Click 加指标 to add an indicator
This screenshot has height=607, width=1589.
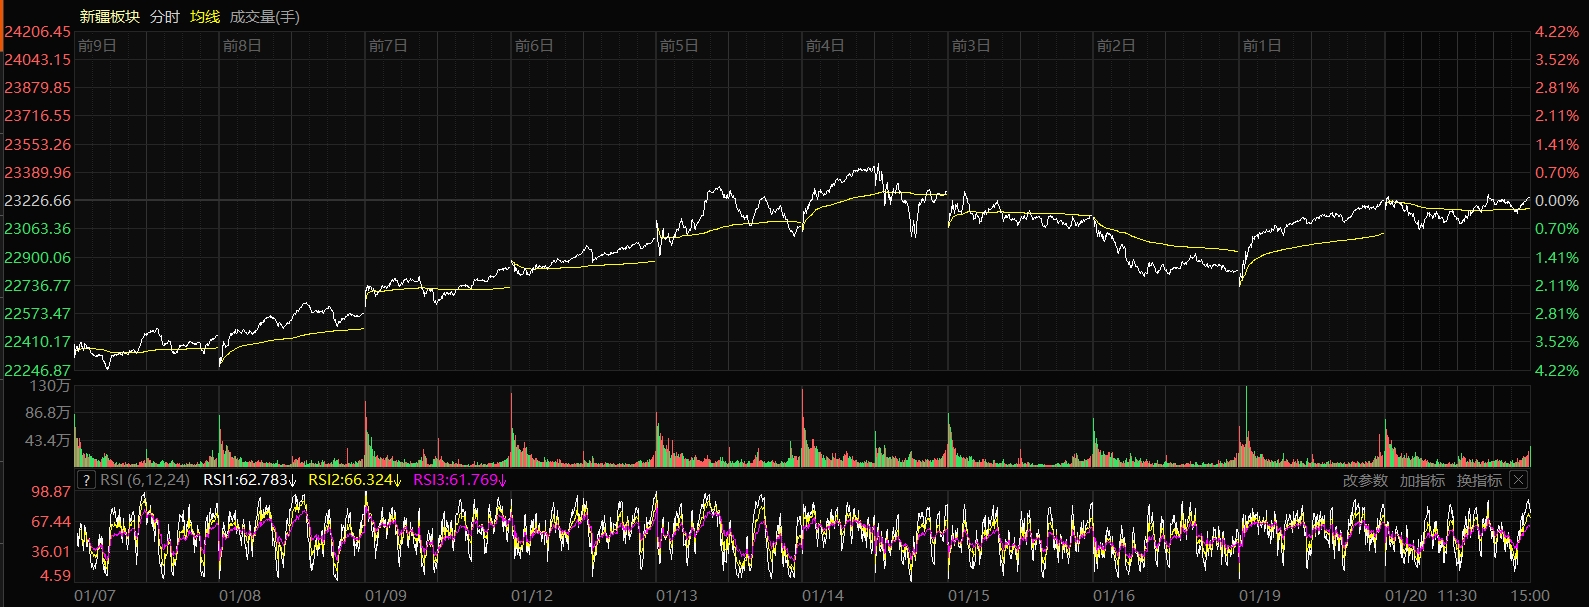point(1422,481)
